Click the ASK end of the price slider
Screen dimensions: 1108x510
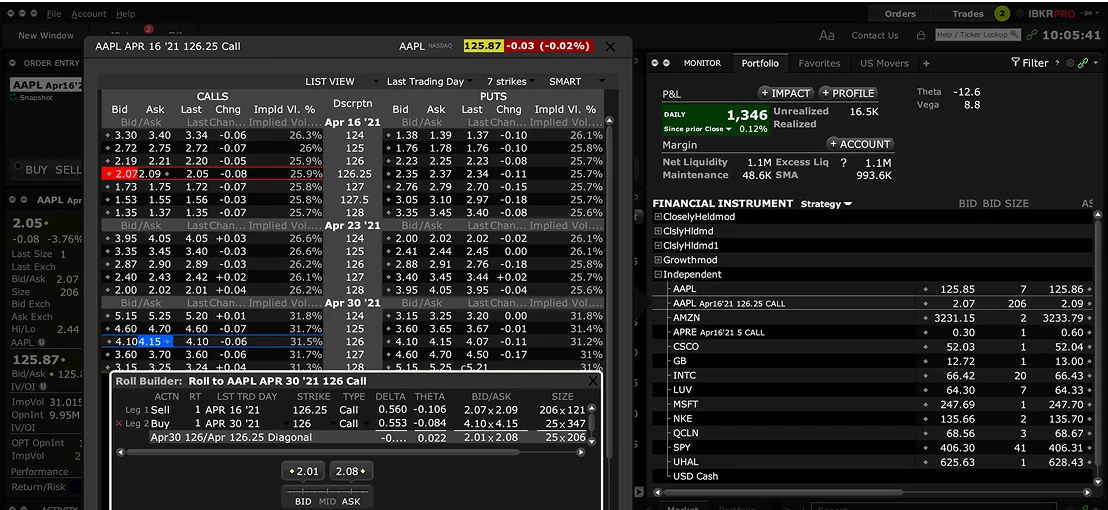coord(351,501)
